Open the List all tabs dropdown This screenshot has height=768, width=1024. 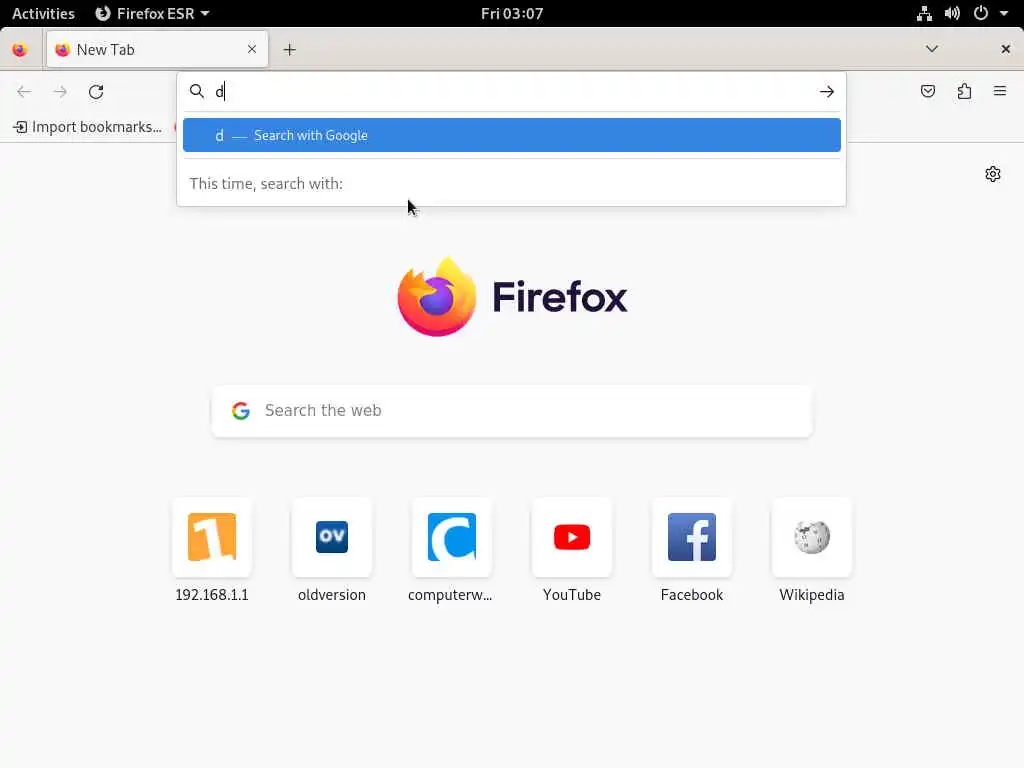tap(932, 49)
